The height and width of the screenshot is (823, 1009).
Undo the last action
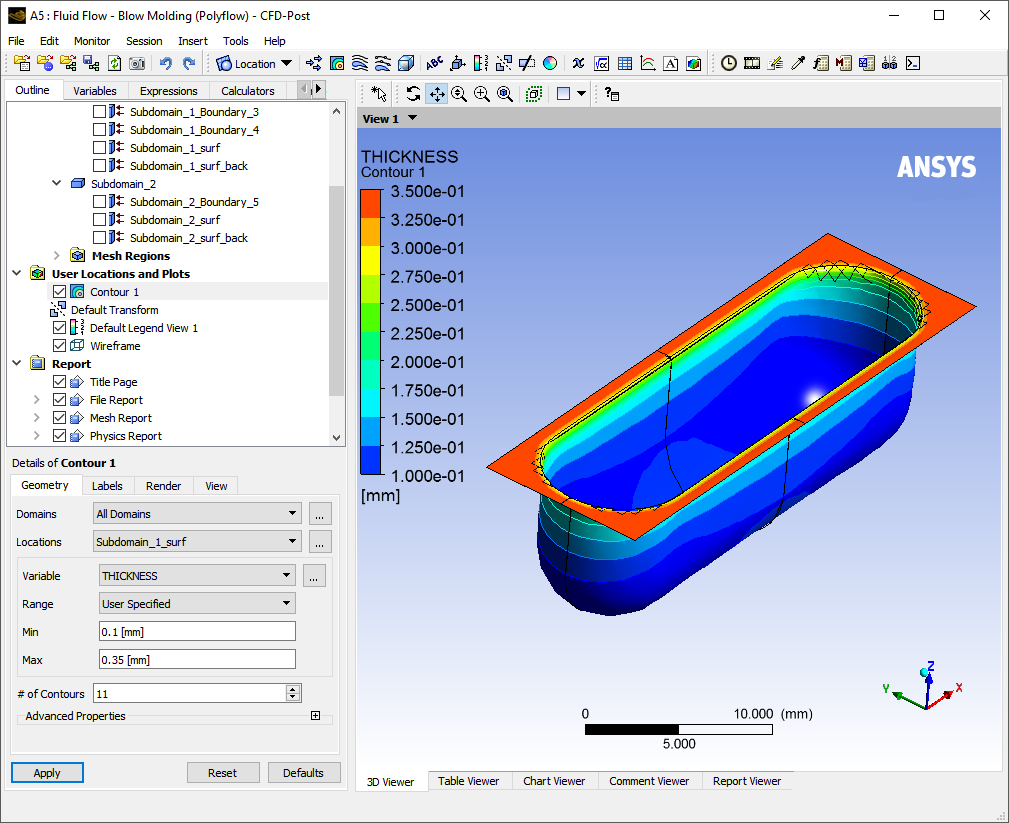point(165,63)
